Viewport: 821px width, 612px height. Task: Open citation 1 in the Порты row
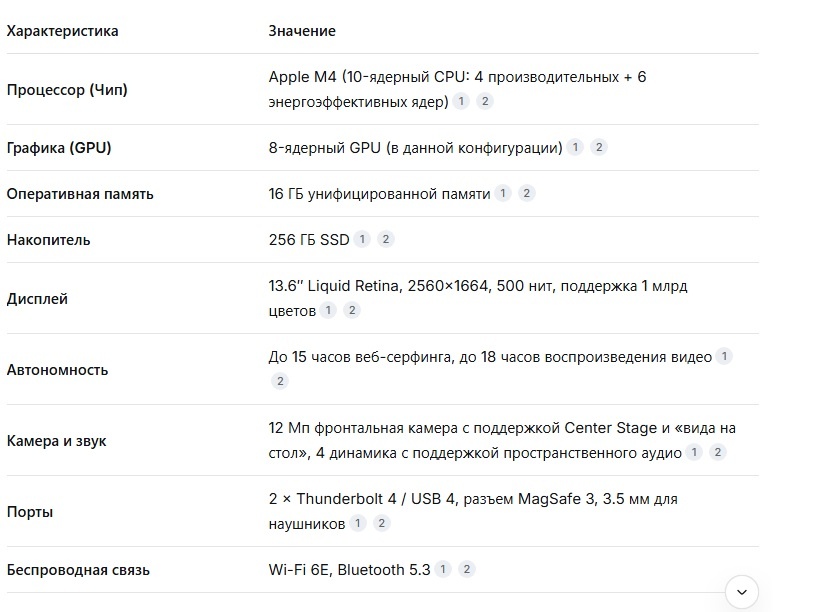pos(357,523)
